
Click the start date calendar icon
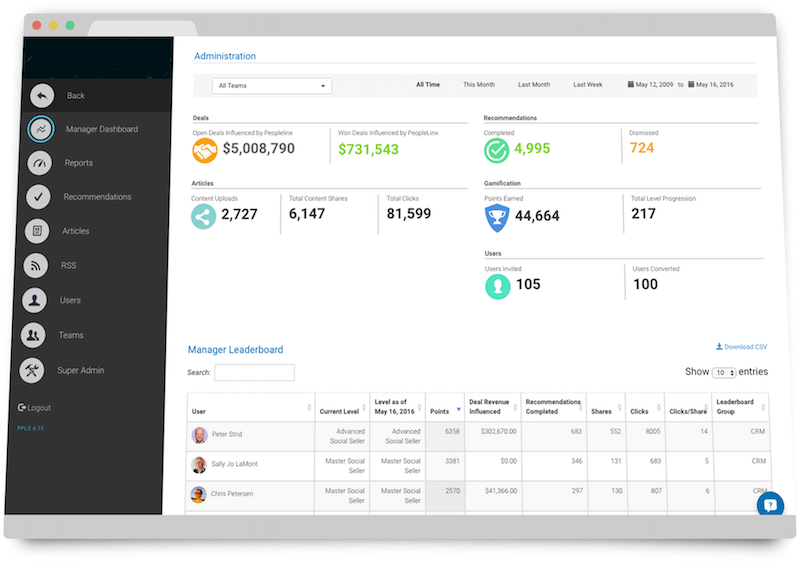(x=631, y=84)
